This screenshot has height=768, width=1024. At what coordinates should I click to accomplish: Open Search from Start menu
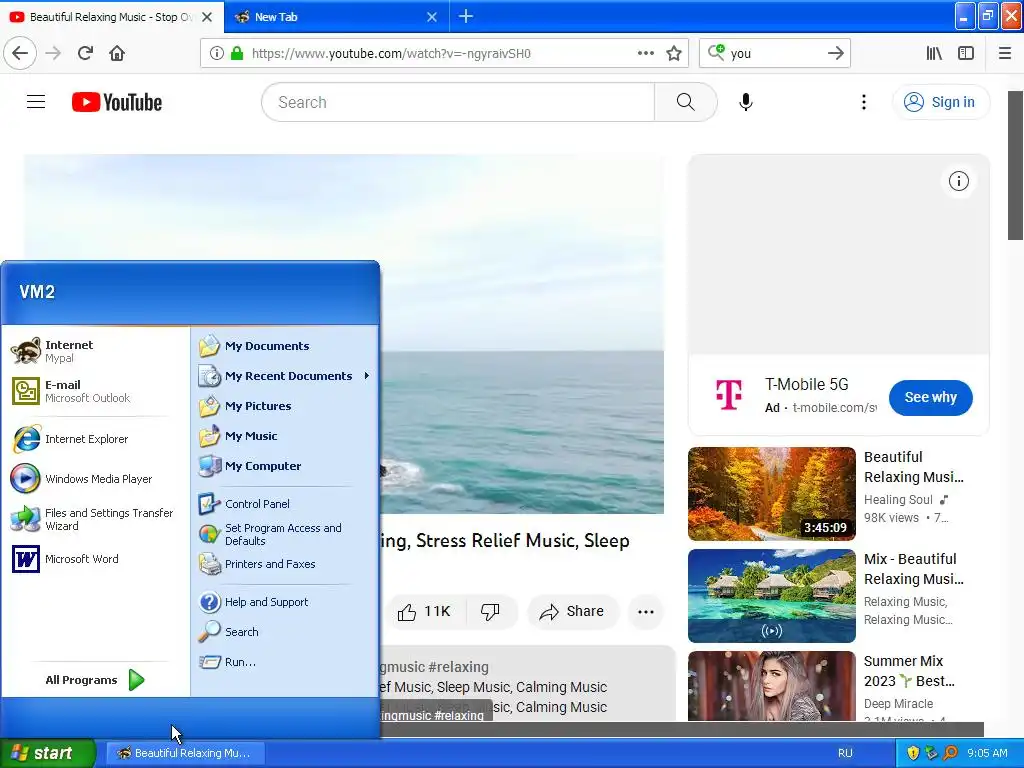[x=285, y=632]
